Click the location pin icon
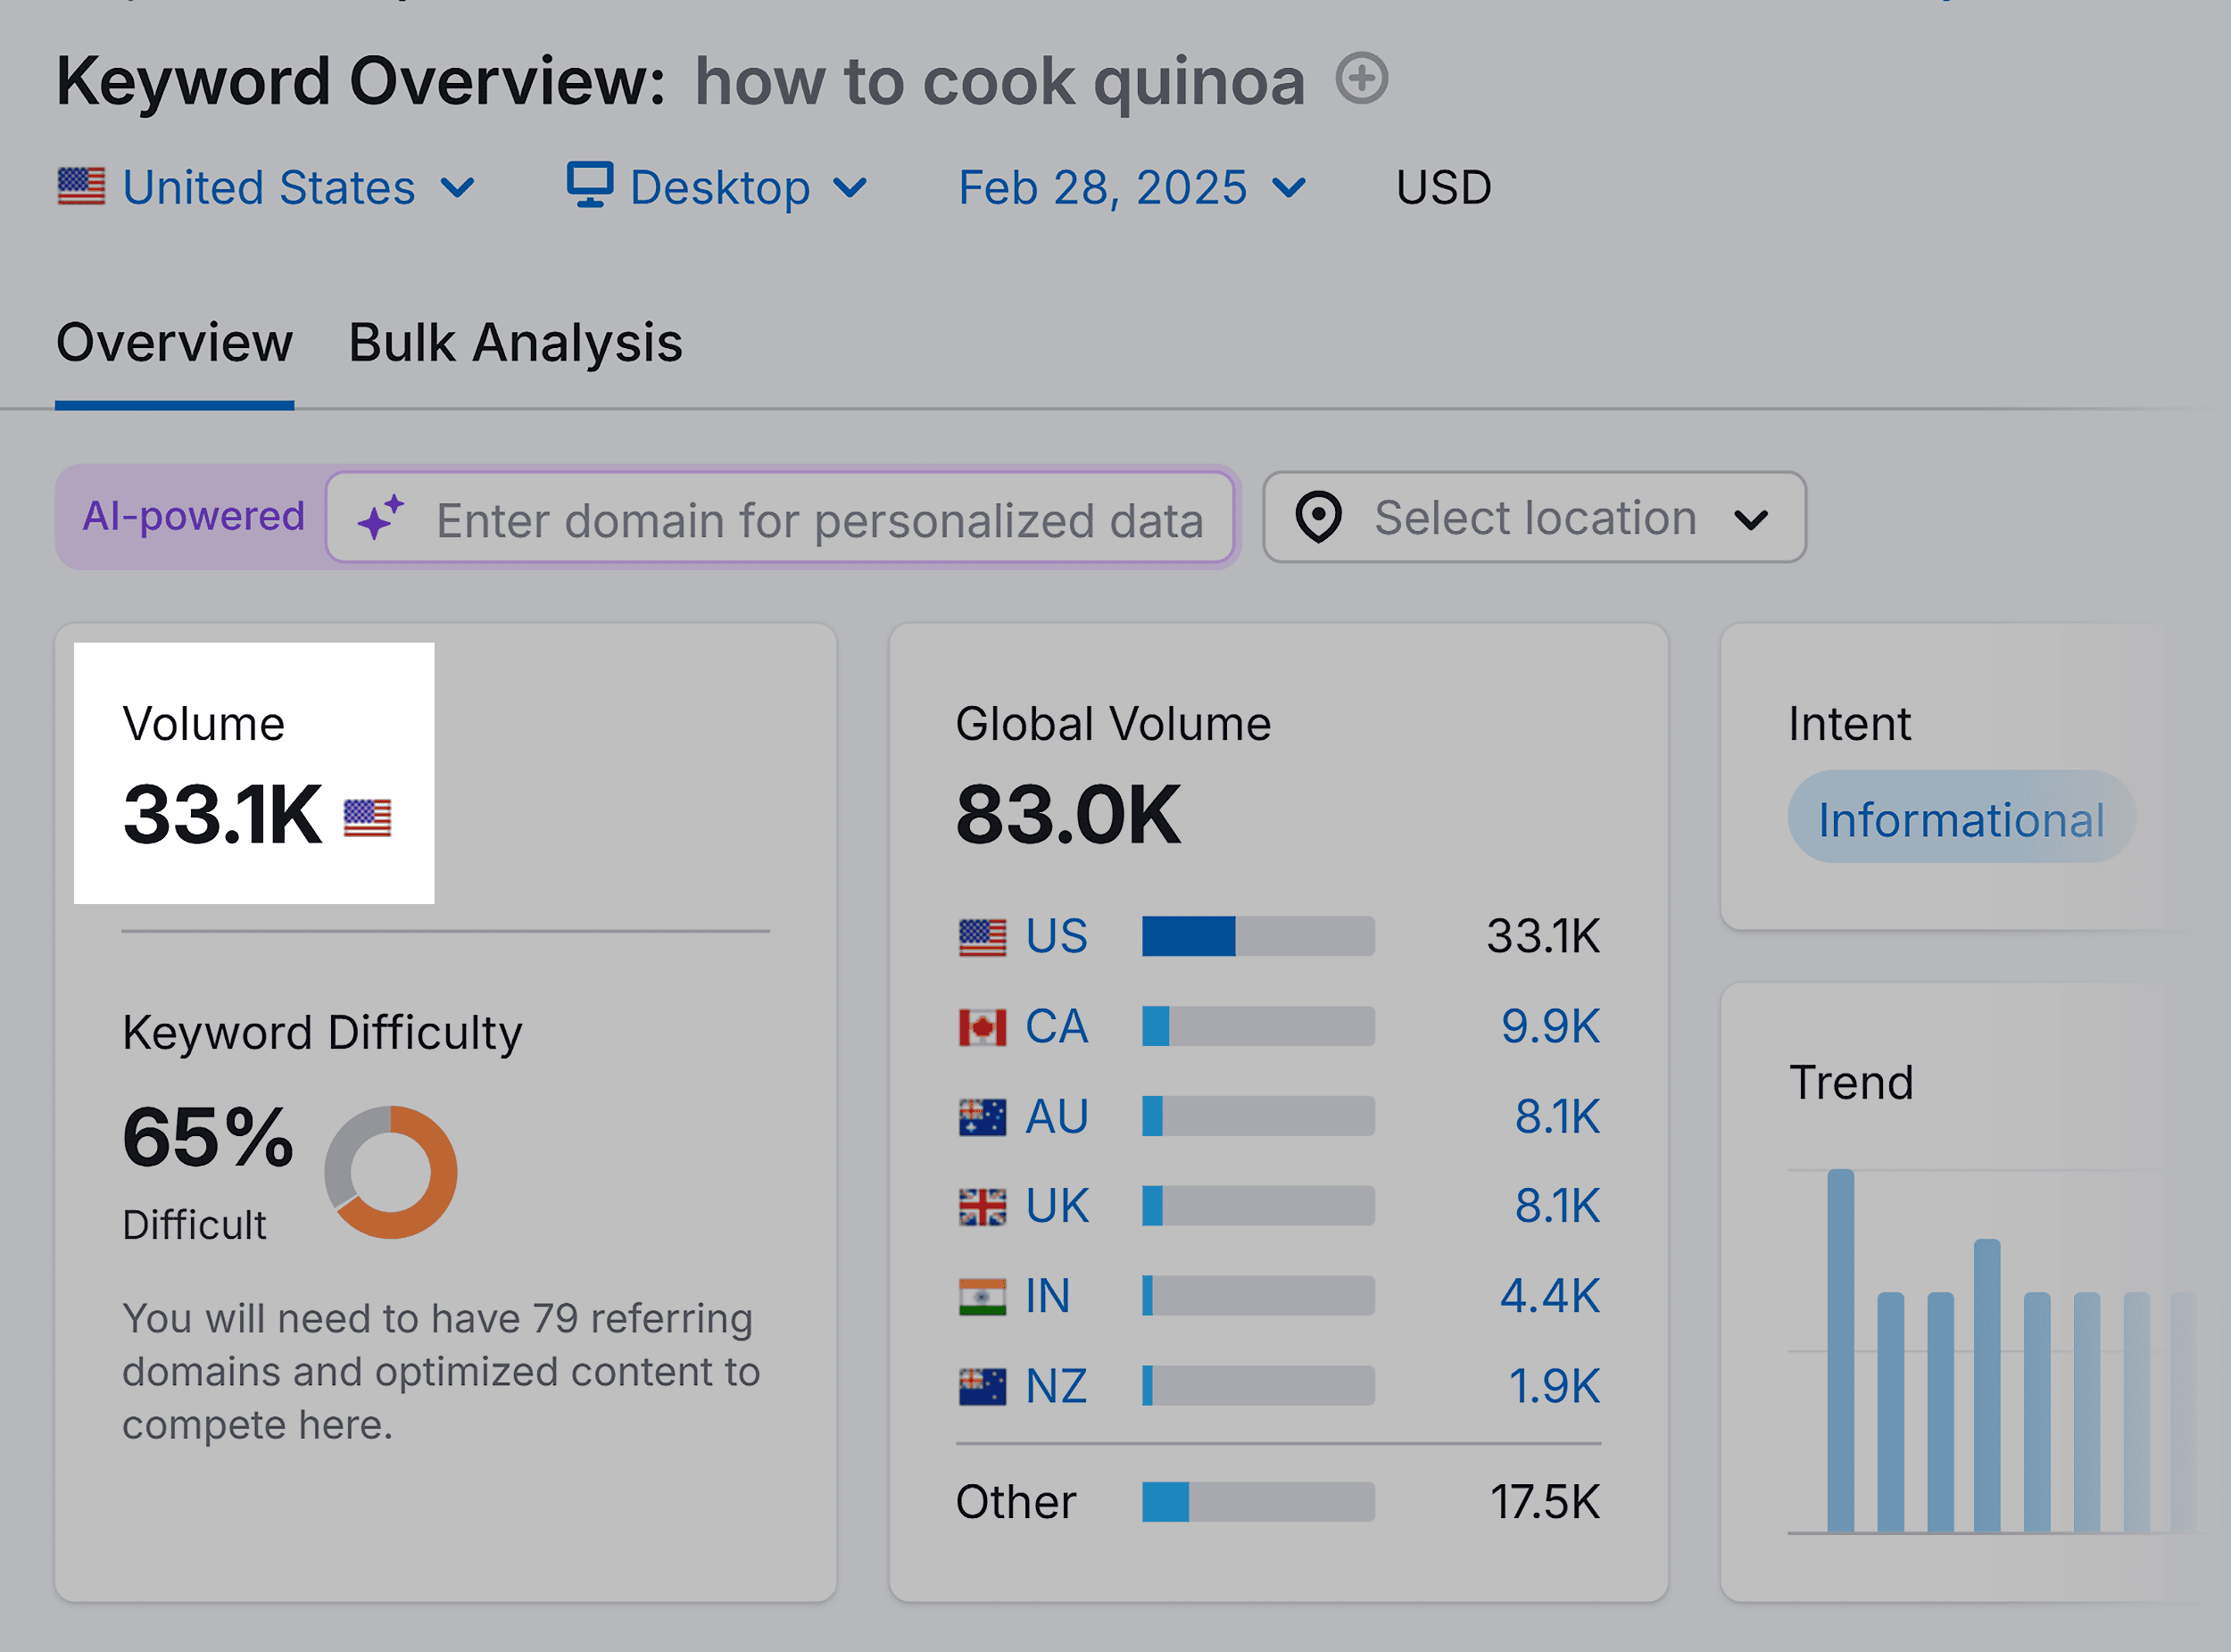The width and height of the screenshot is (2231, 1652). point(1319,517)
